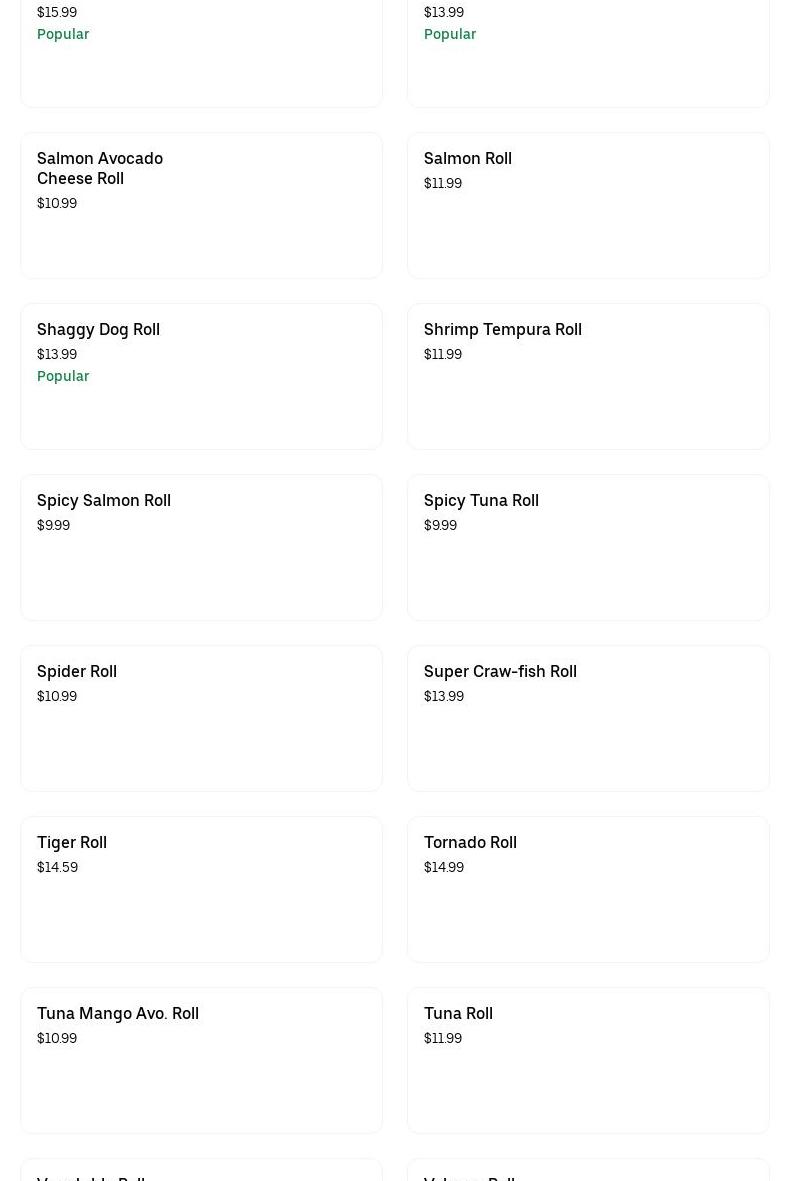Click the $10.99 price under Spider Roll

click(57, 696)
